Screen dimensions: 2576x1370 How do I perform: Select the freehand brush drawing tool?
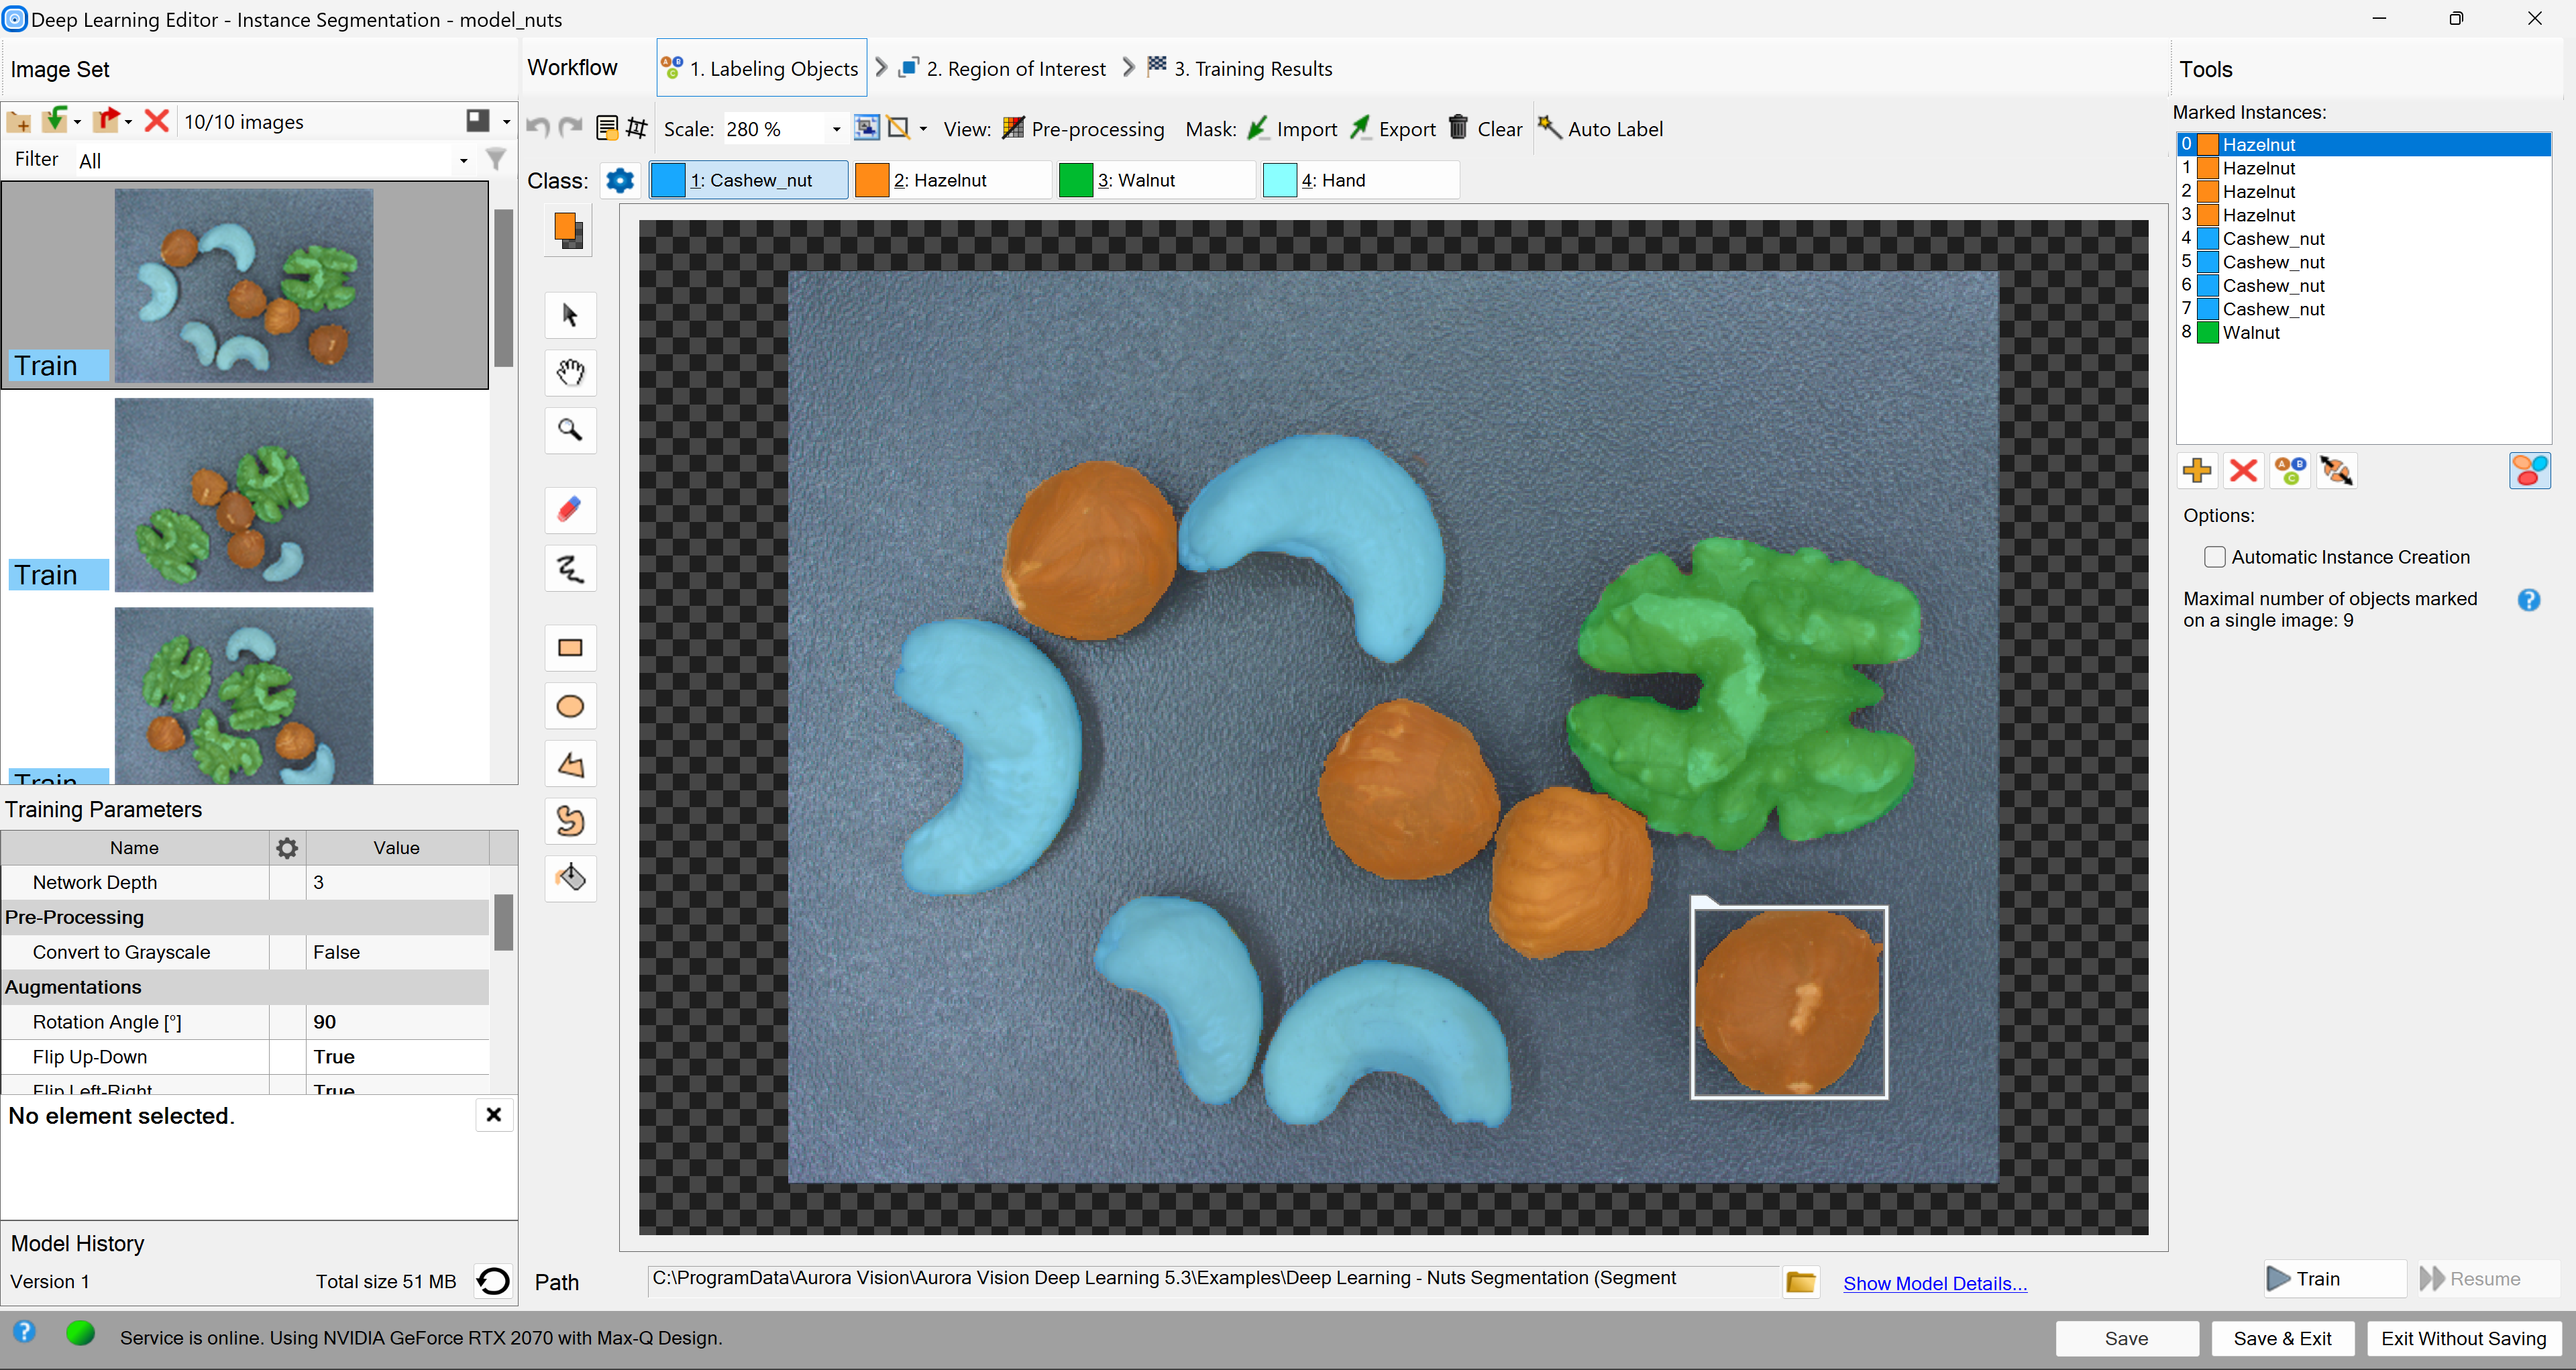pos(570,569)
